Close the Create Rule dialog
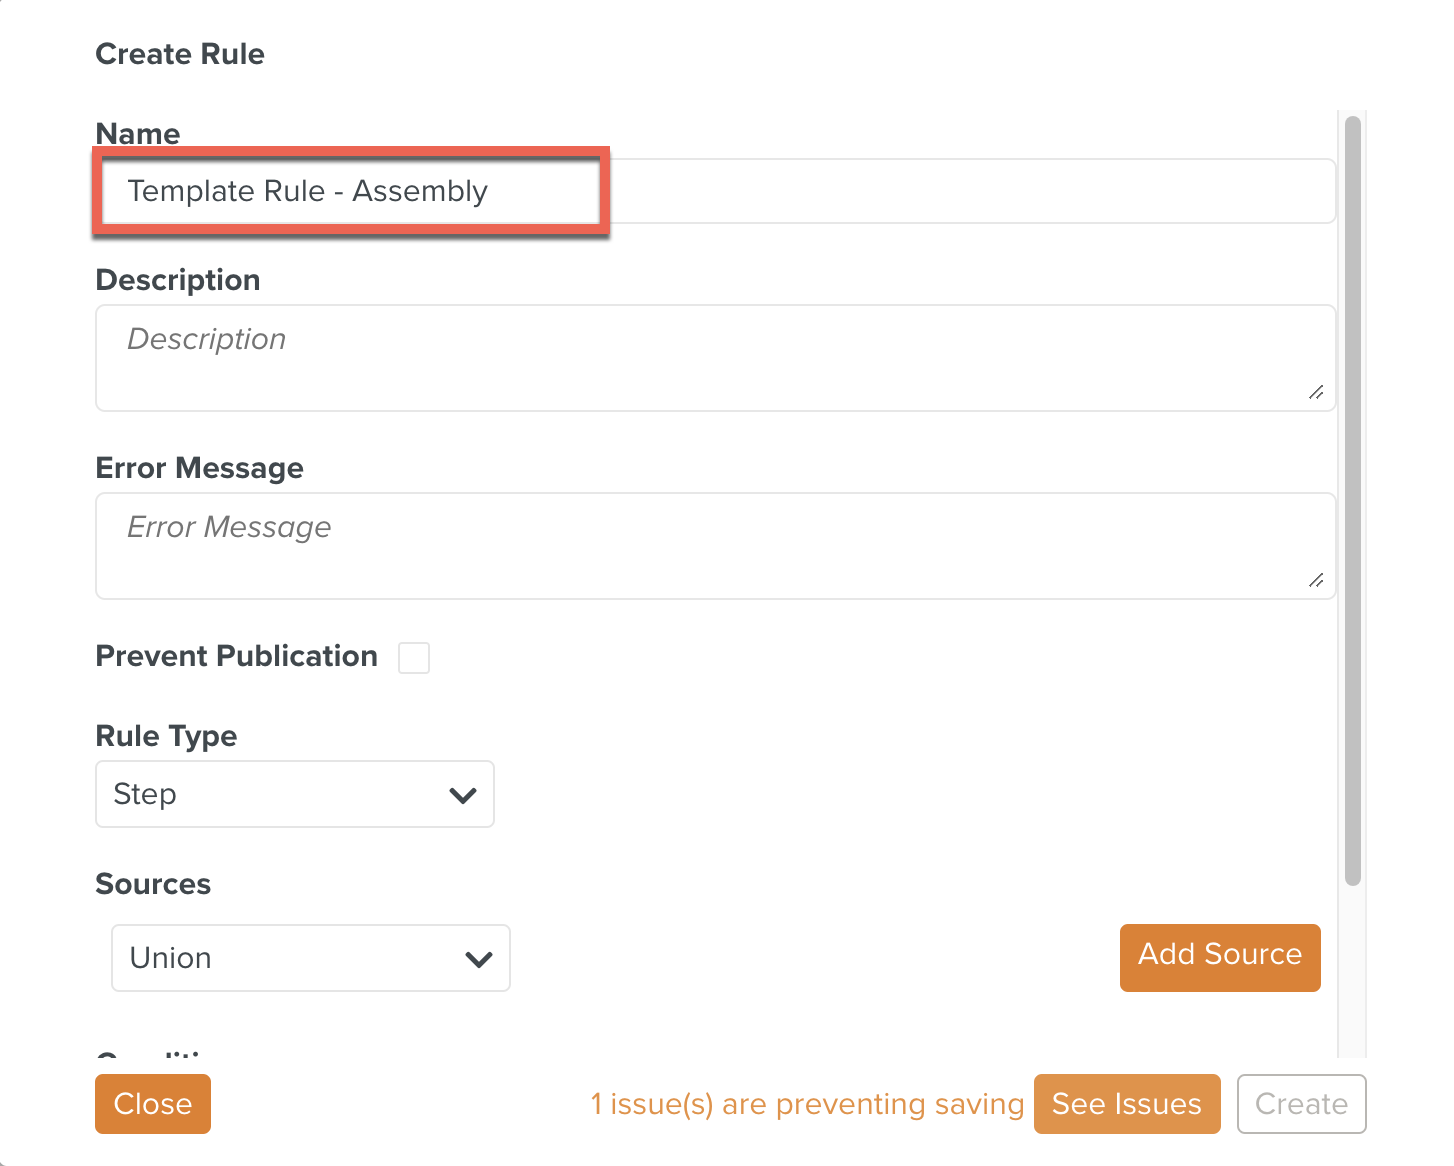This screenshot has width=1454, height=1166. (153, 1104)
